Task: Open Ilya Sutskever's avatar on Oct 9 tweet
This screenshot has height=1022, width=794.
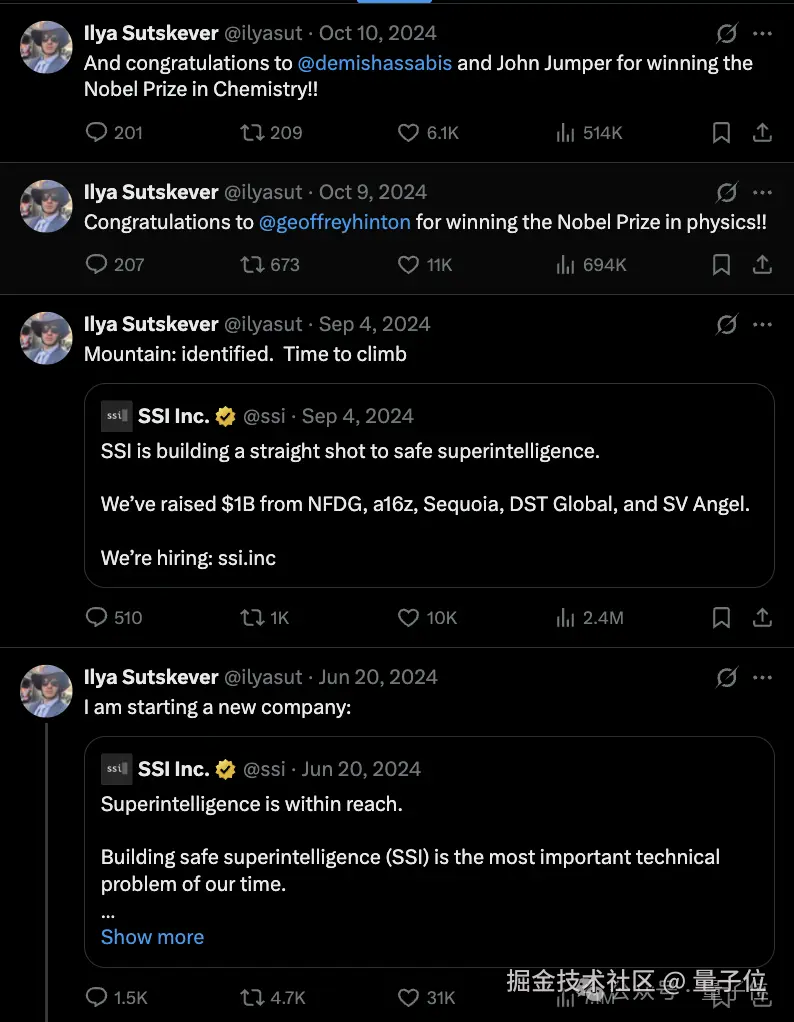Action: point(46,206)
